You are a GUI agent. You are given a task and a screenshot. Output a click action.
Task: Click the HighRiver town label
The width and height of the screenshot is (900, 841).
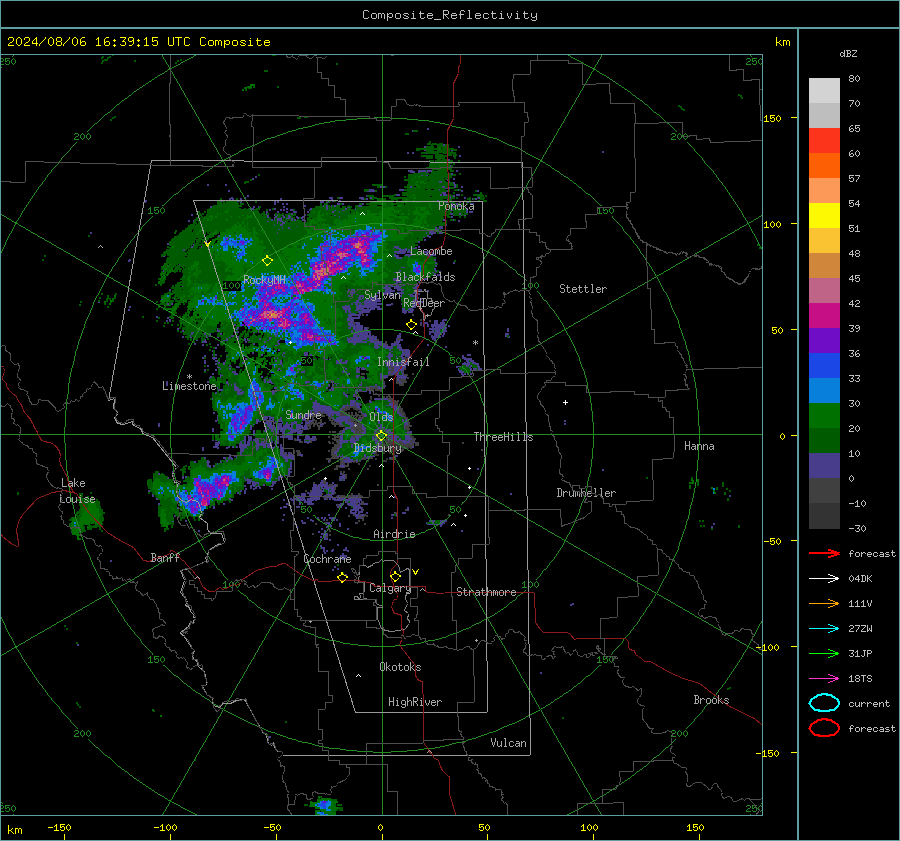[415, 702]
